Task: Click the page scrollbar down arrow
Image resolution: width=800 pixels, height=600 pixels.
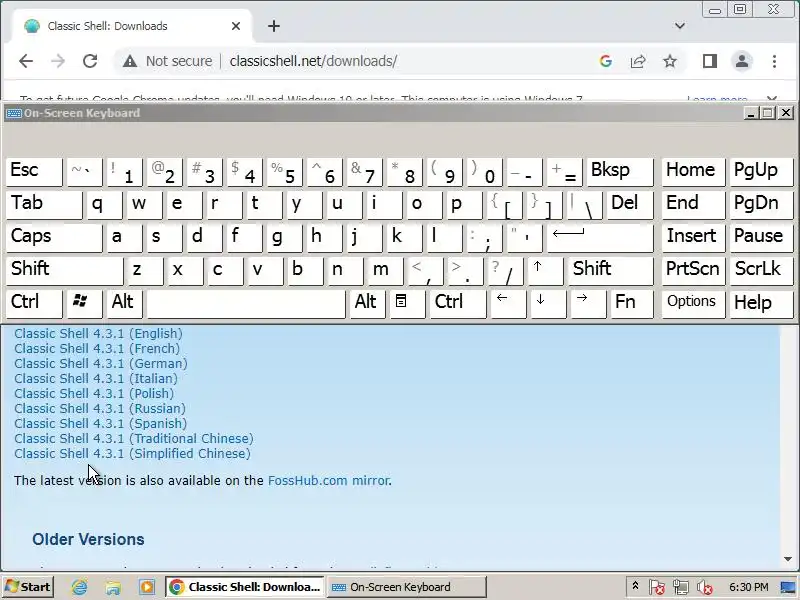Action: 788,559
